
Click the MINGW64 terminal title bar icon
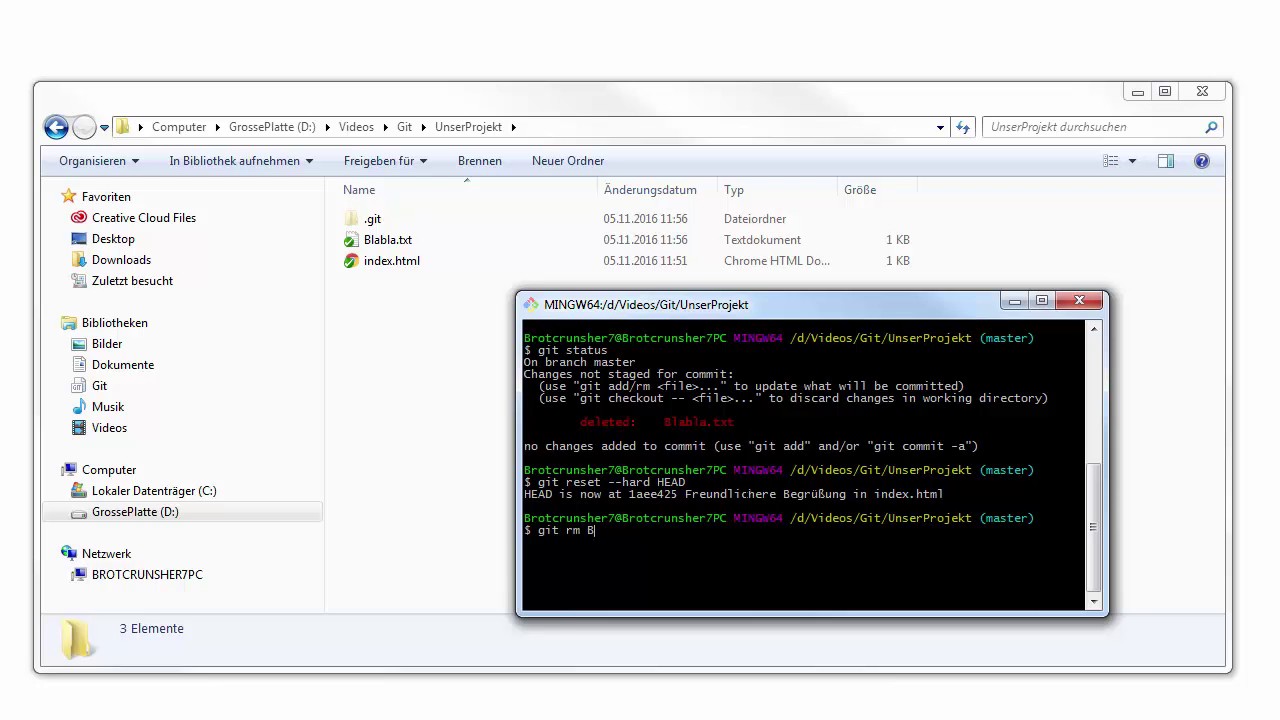coord(532,304)
